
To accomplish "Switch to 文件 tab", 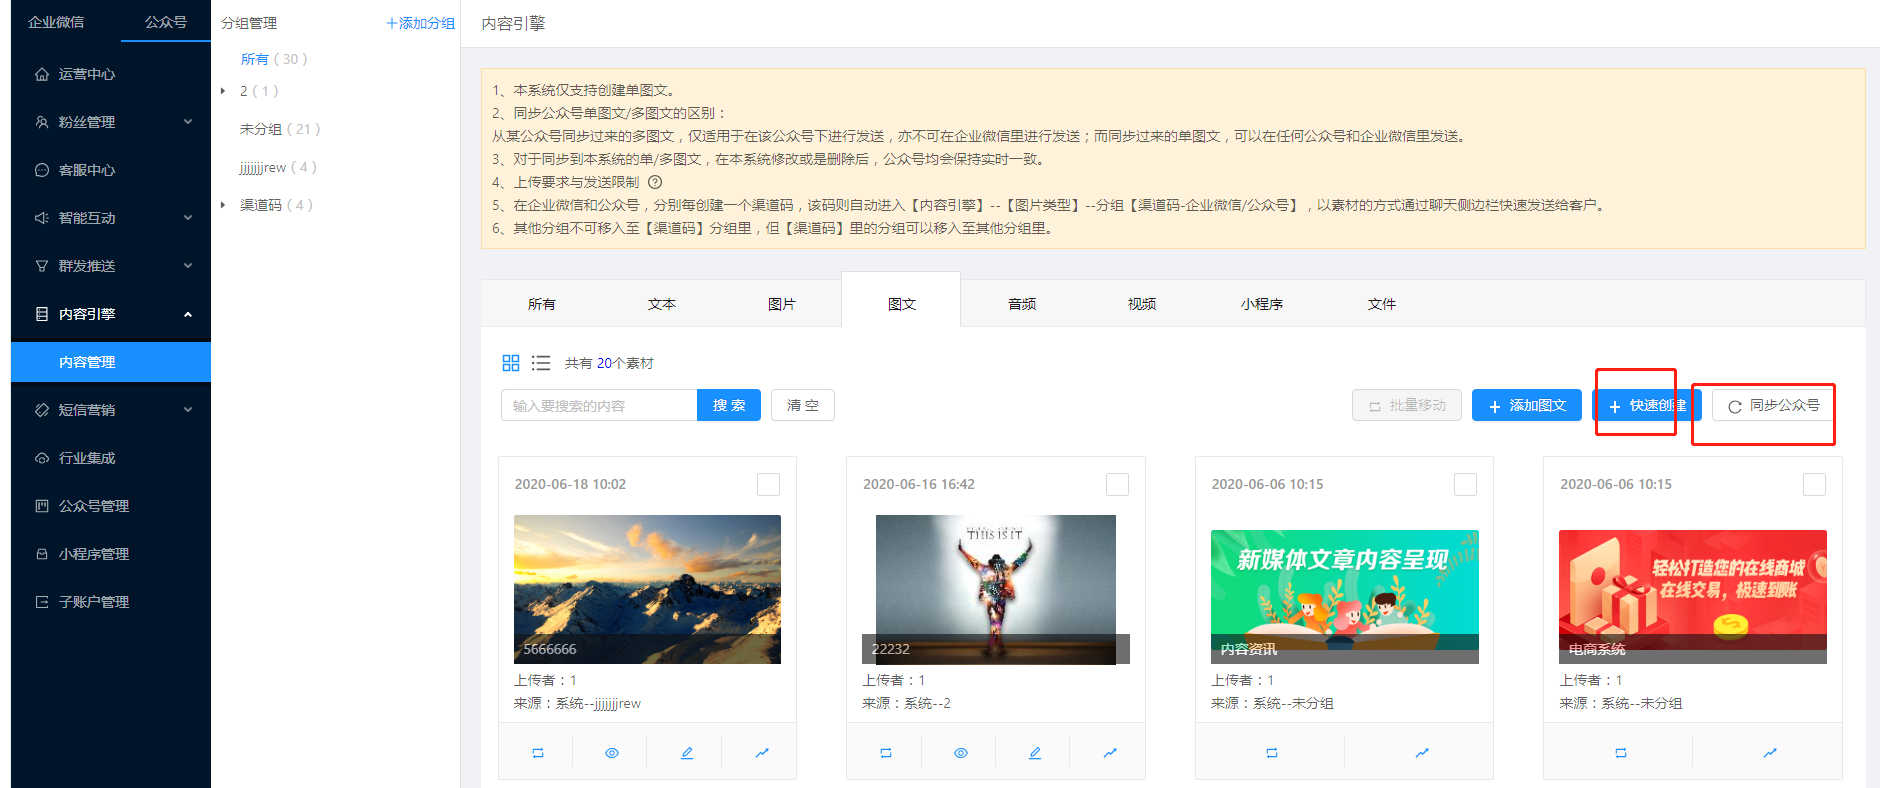I will point(1381,304).
